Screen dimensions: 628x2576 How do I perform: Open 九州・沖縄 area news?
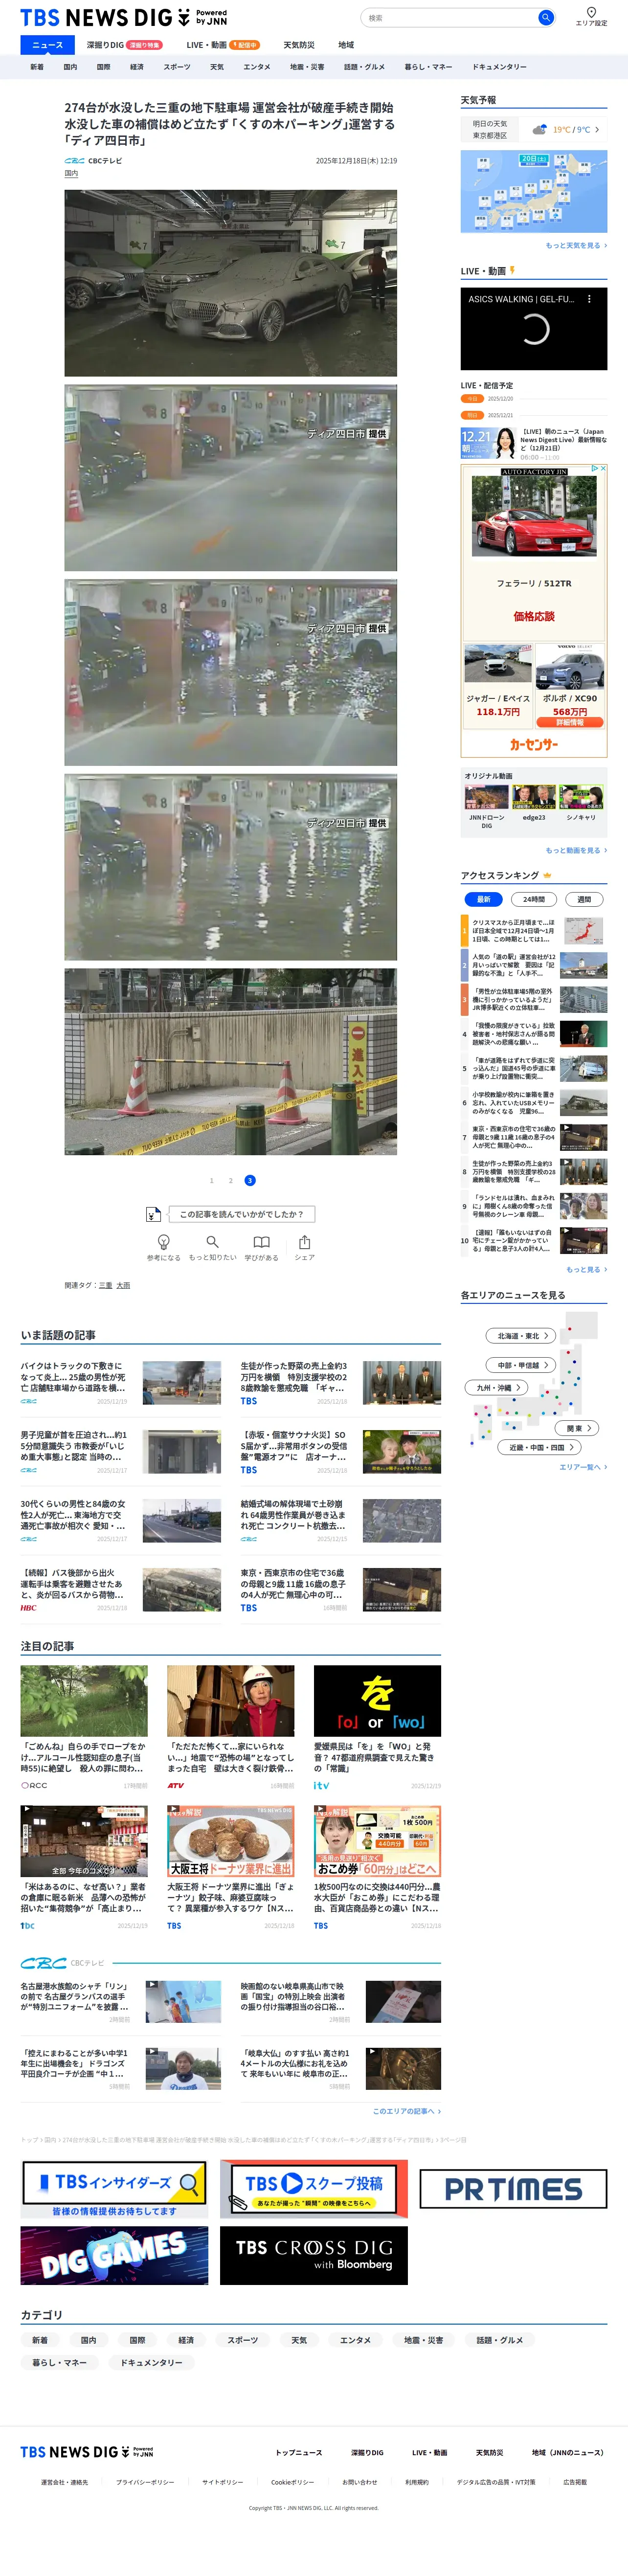(495, 1388)
